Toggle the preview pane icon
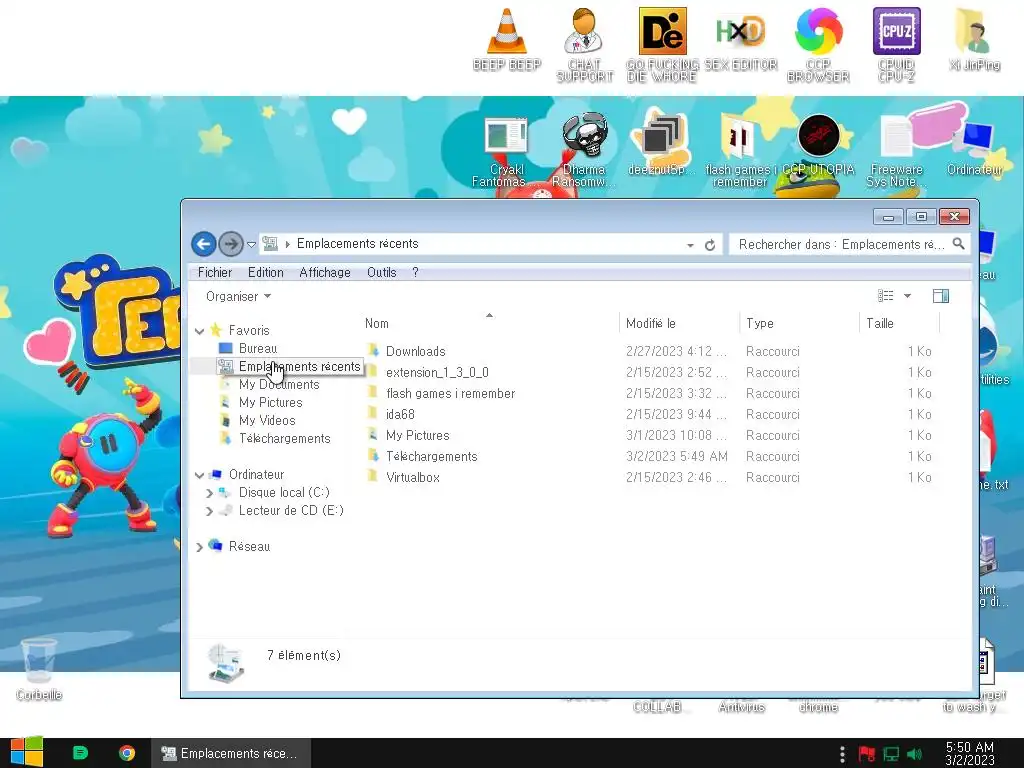 point(941,296)
